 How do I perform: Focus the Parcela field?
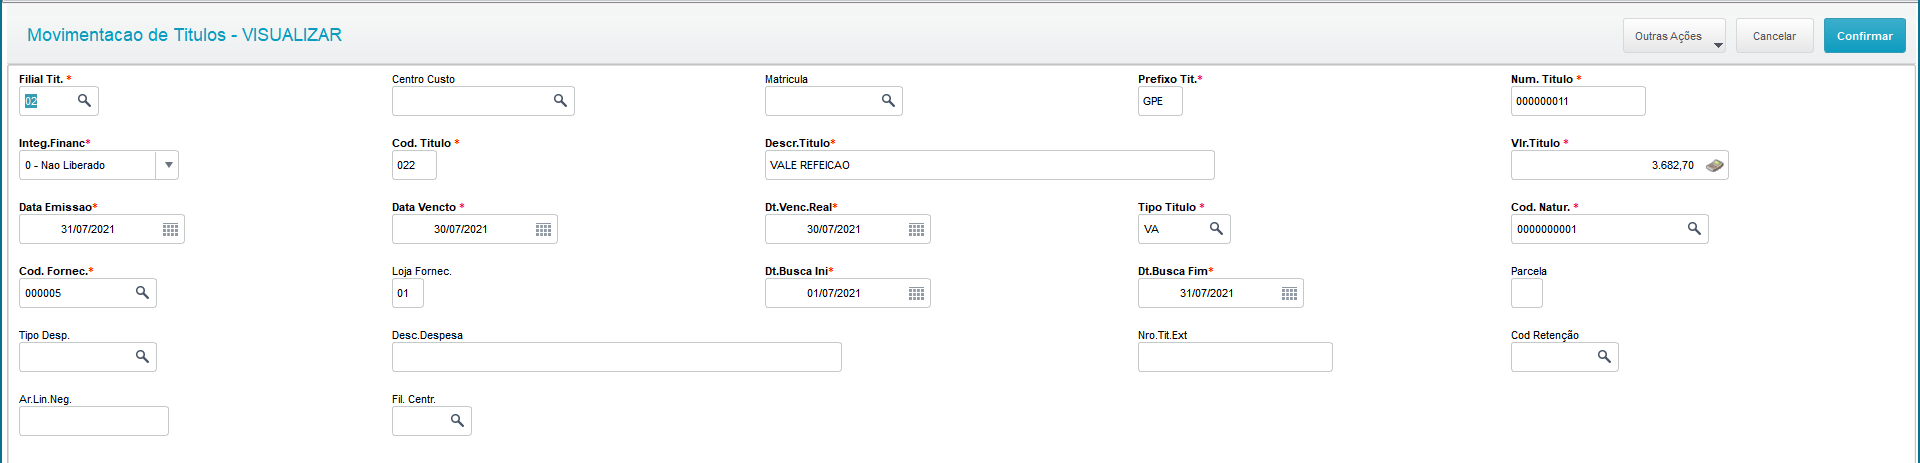1527,293
